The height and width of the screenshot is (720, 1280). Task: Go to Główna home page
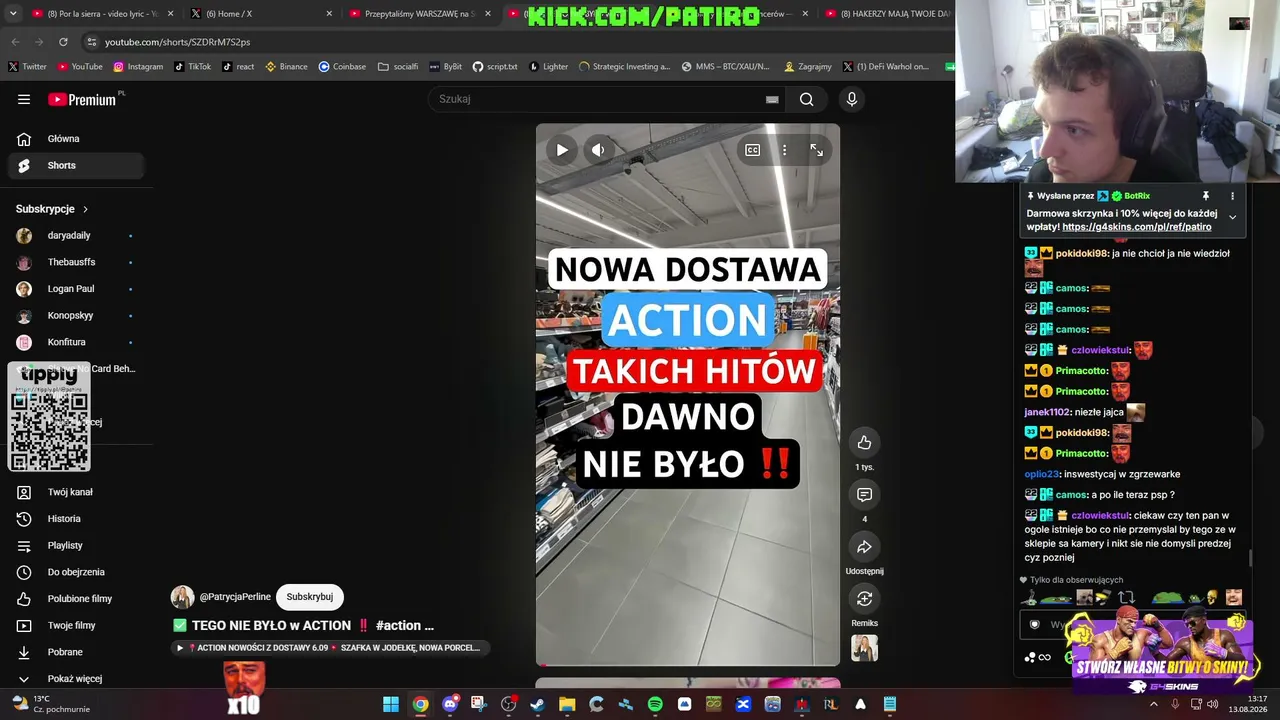(x=76, y=139)
